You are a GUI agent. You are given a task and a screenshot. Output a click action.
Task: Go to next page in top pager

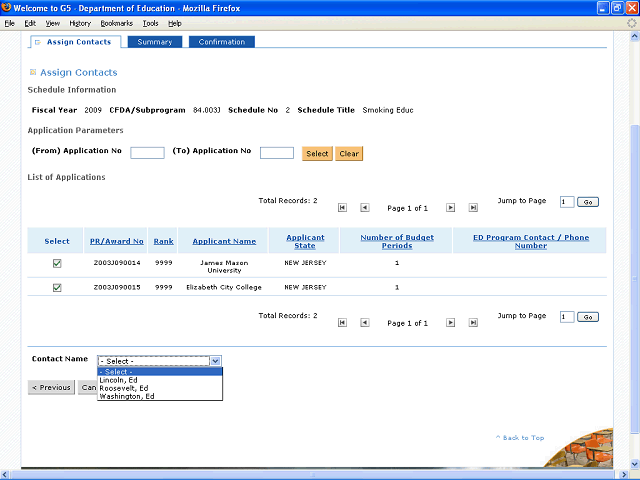pyautogui.click(x=451, y=208)
